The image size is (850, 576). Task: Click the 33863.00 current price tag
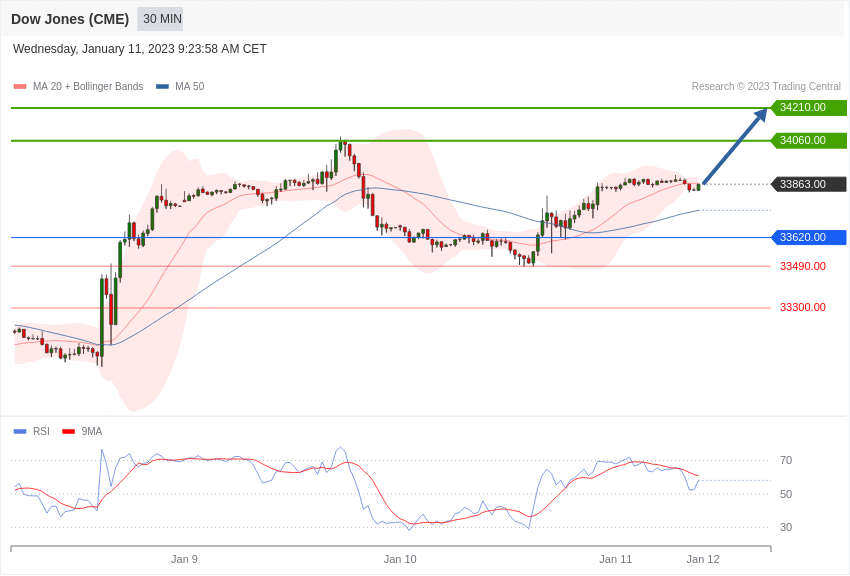click(808, 184)
